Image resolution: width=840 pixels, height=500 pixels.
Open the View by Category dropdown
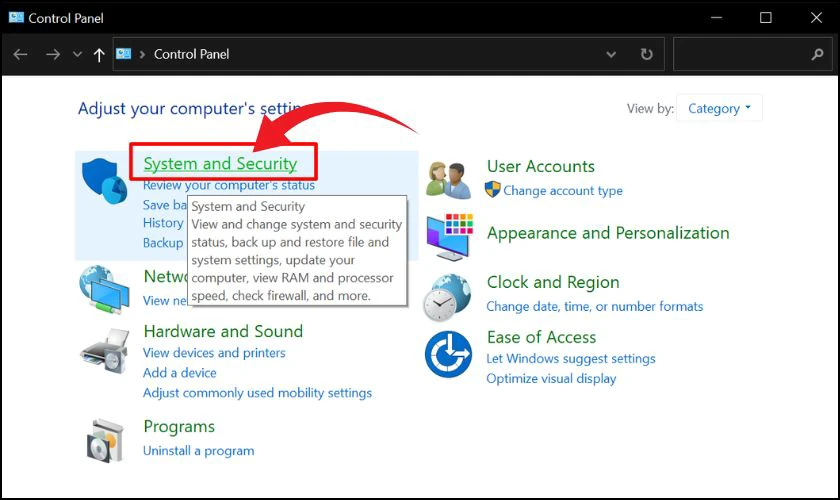719,108
